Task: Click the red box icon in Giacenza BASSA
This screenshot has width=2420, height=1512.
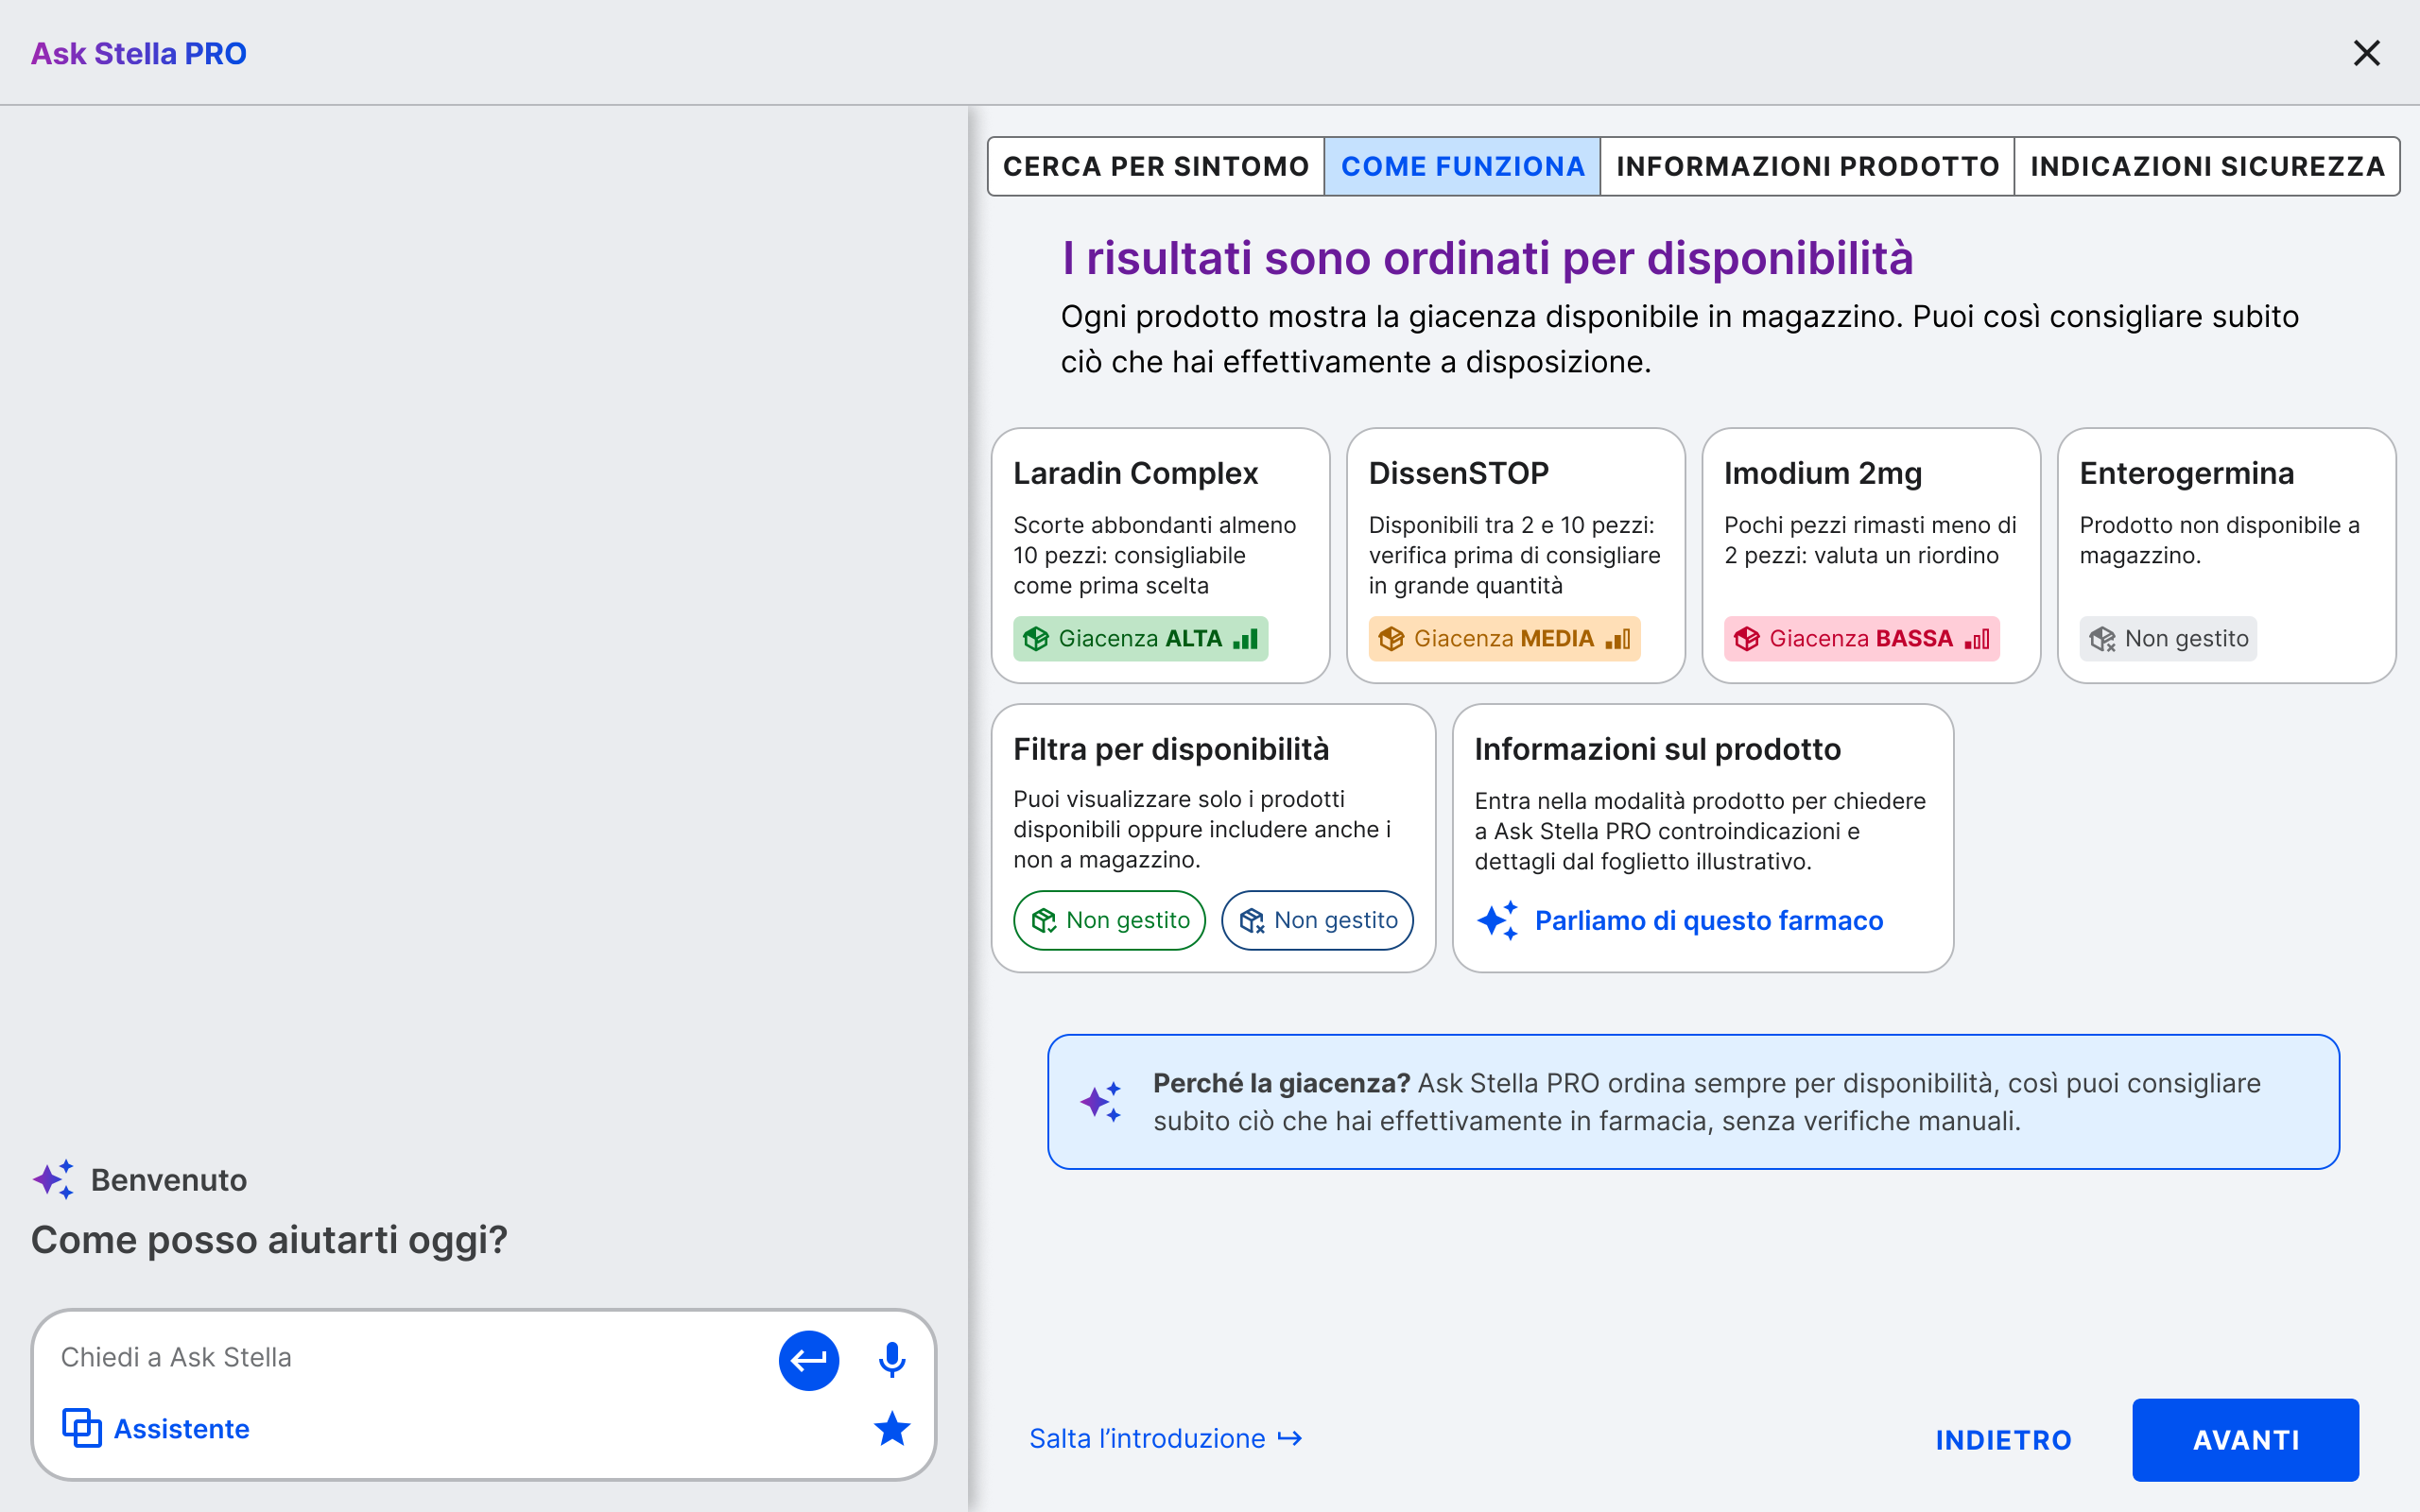Action: 1747,639
